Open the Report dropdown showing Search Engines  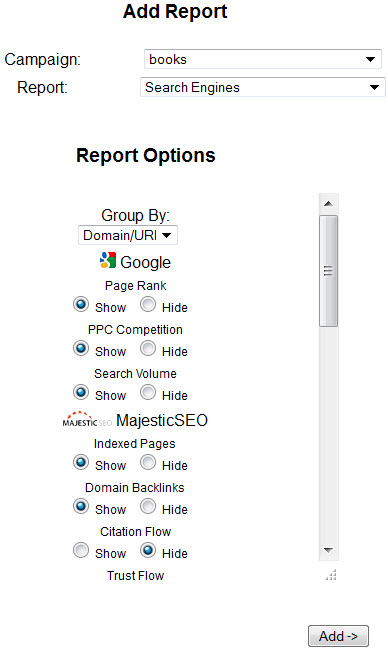(x=263, y=87)
